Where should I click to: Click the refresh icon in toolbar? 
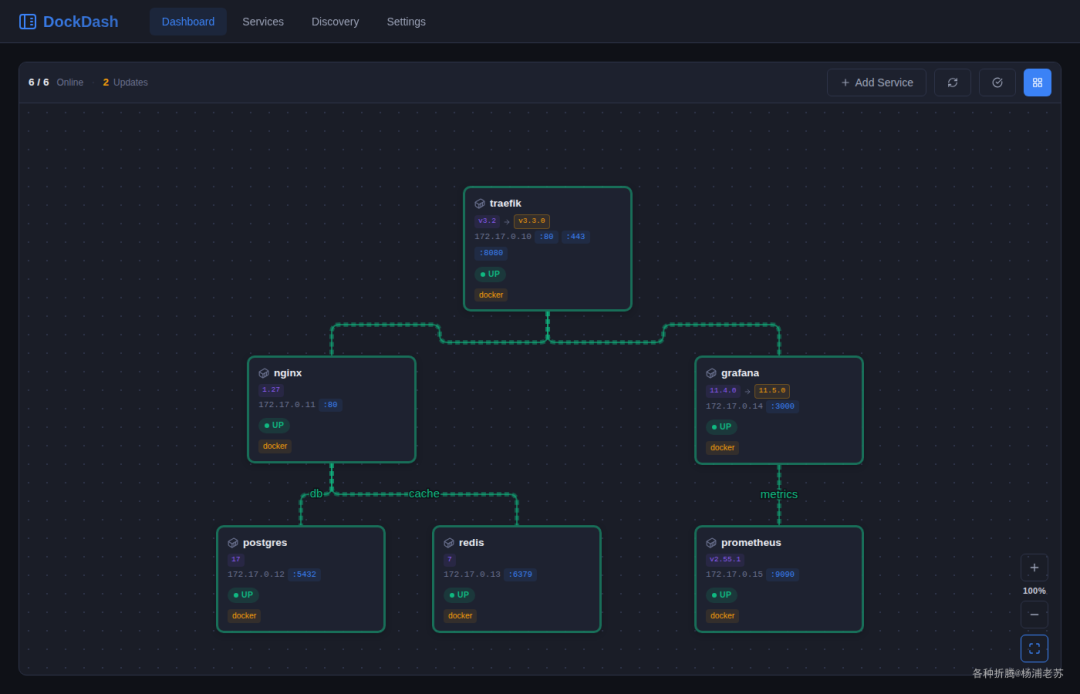(x=953, y=83)
